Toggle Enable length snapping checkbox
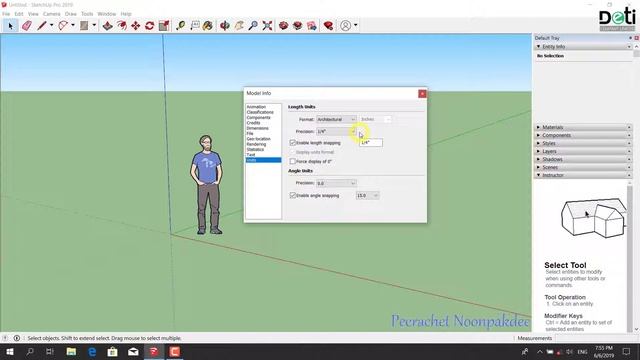640x360 pixels. tap(293, 142)
